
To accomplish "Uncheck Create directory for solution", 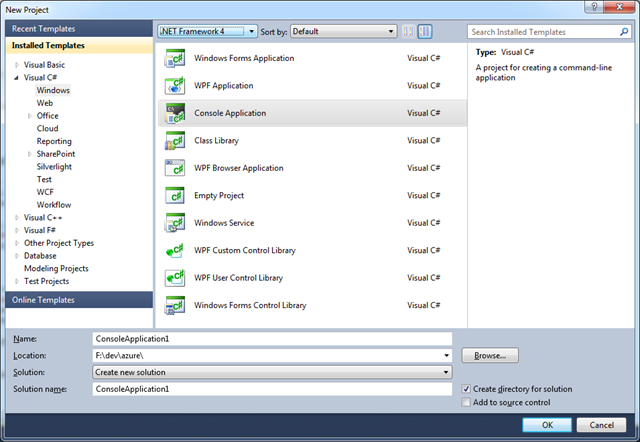I will point(467,388).
